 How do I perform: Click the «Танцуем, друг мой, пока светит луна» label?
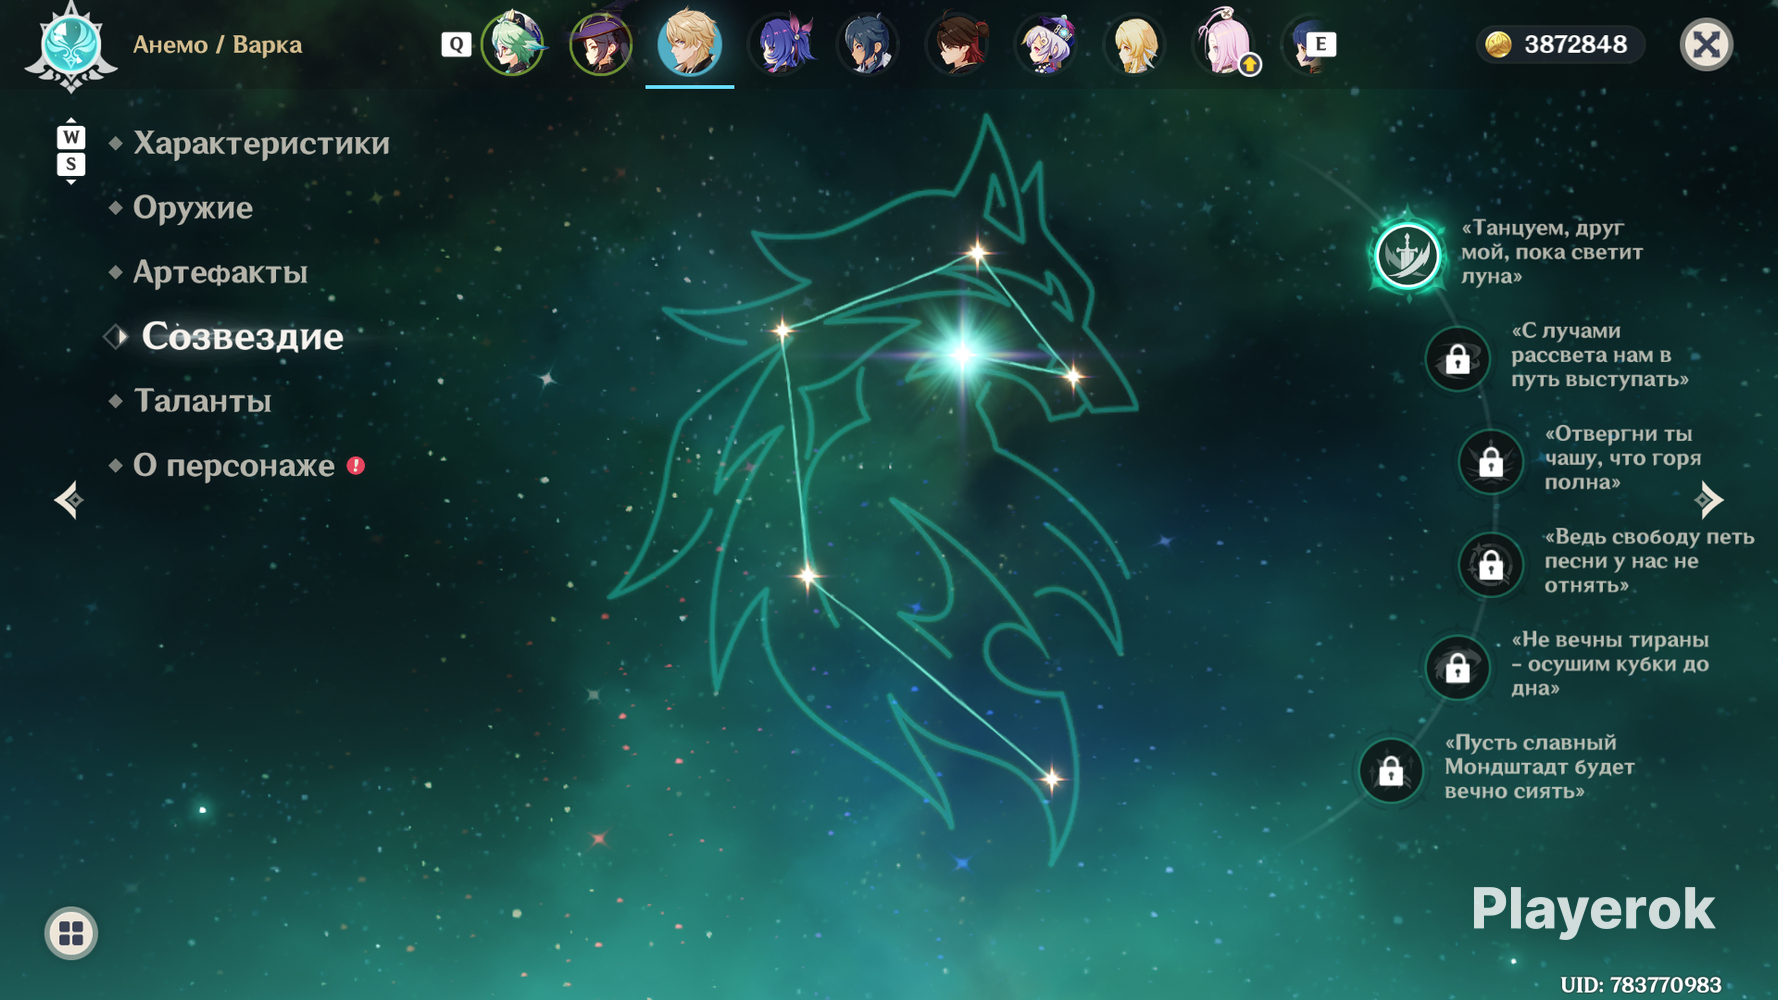pyautogui.click(x=1552, y=252)
